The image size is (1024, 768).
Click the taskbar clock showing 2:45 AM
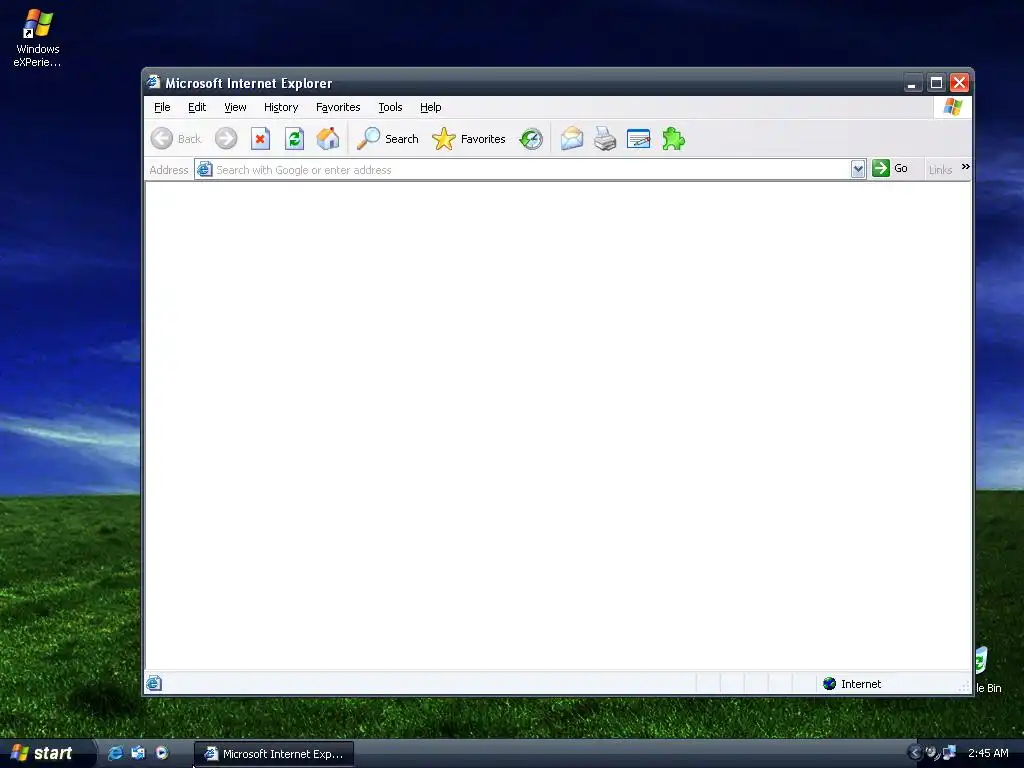(988, 753)
